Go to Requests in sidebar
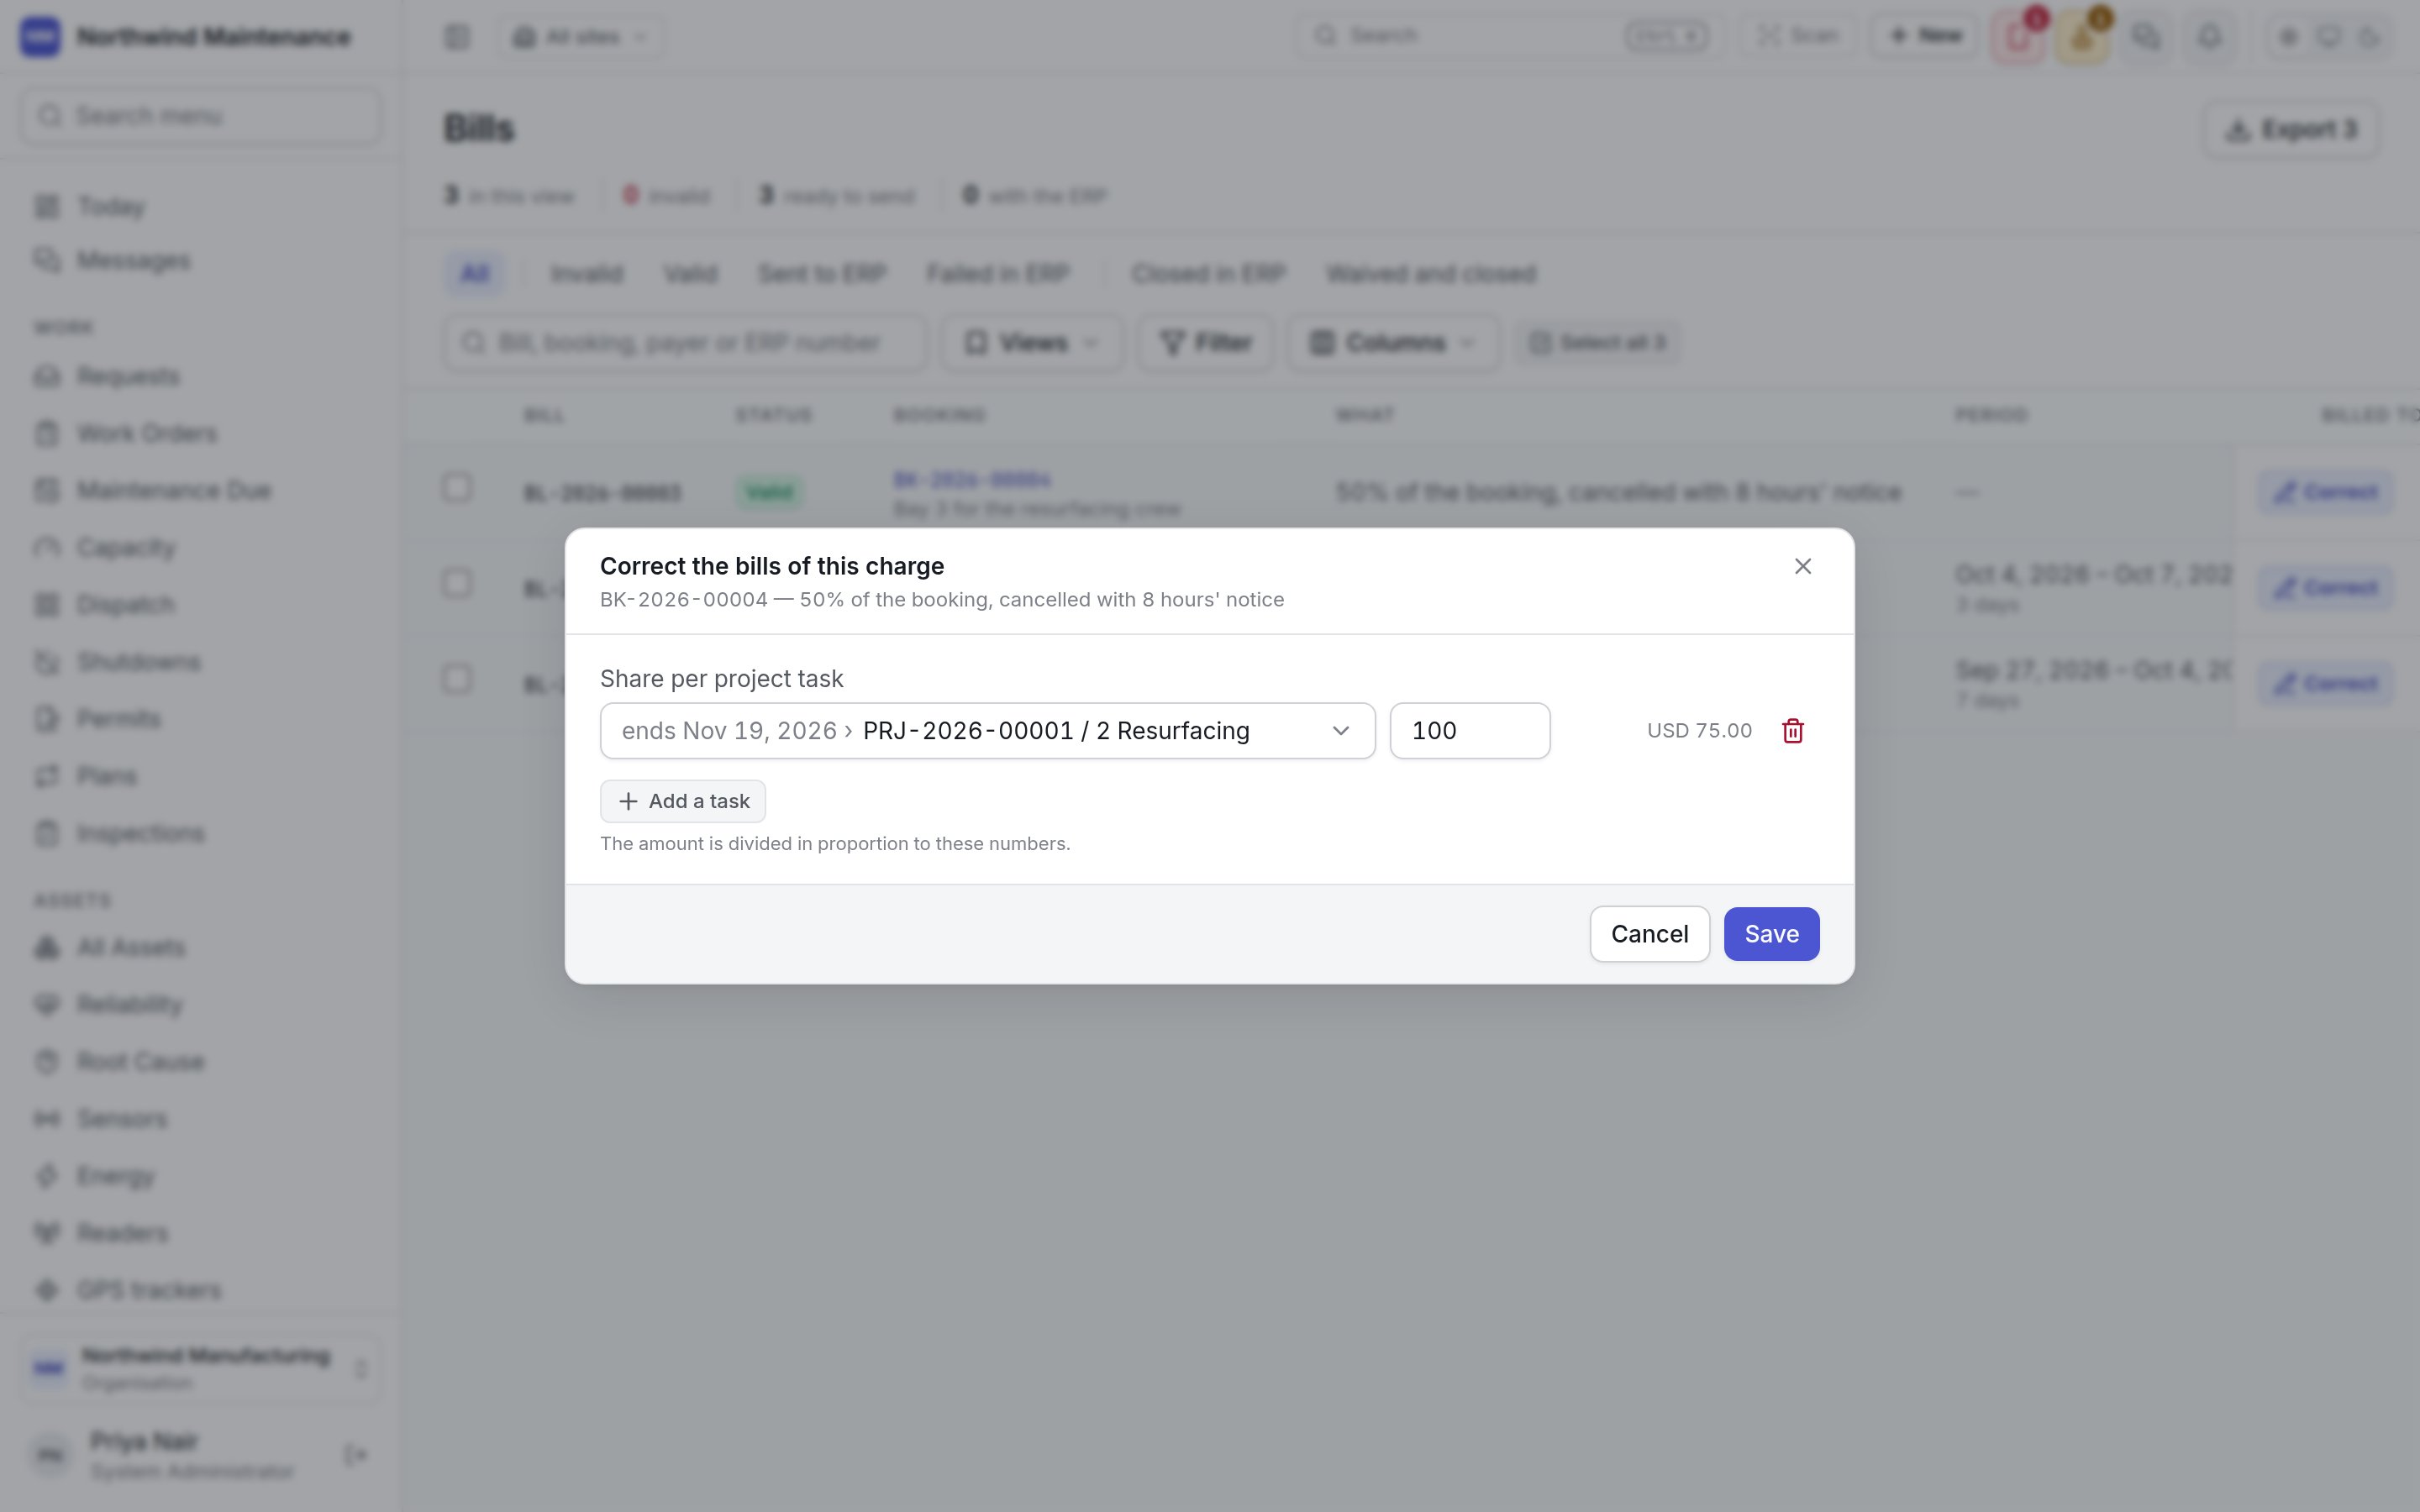This screenshot has width=2420, height=1512. click(x=200, y=376)
